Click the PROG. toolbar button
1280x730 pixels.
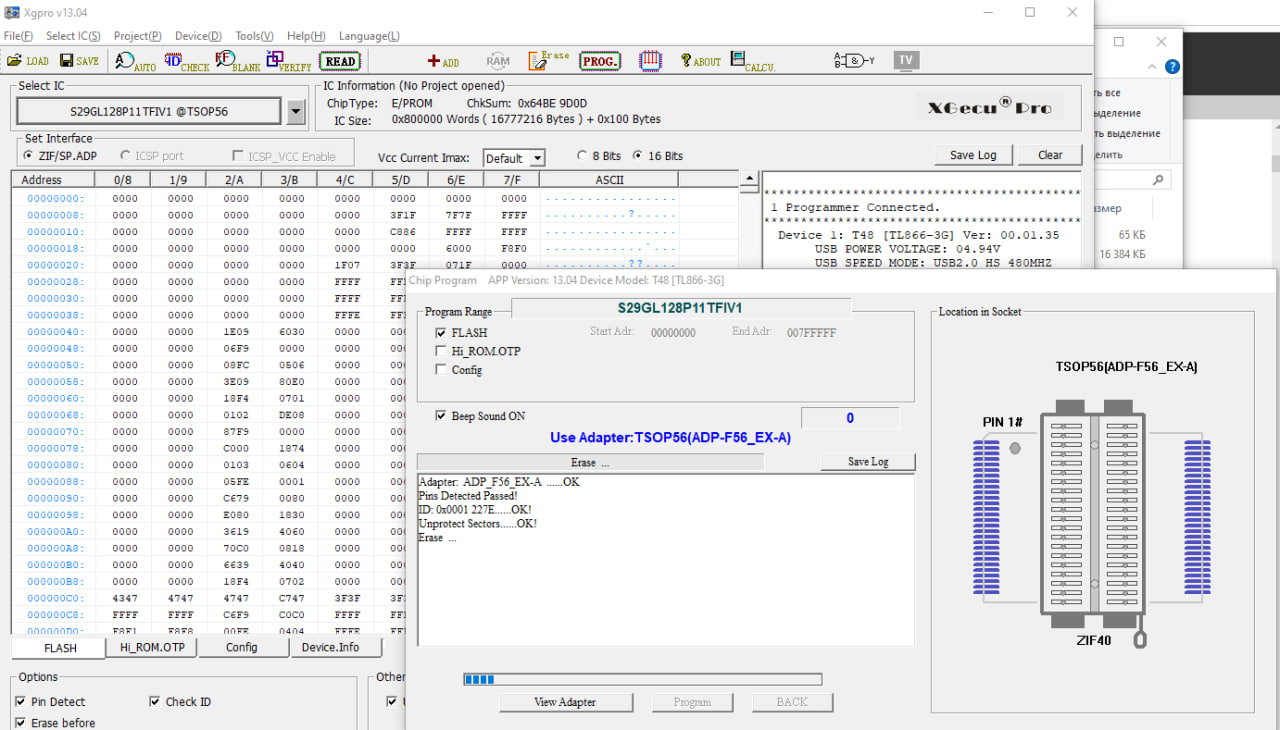pos(600,61)
